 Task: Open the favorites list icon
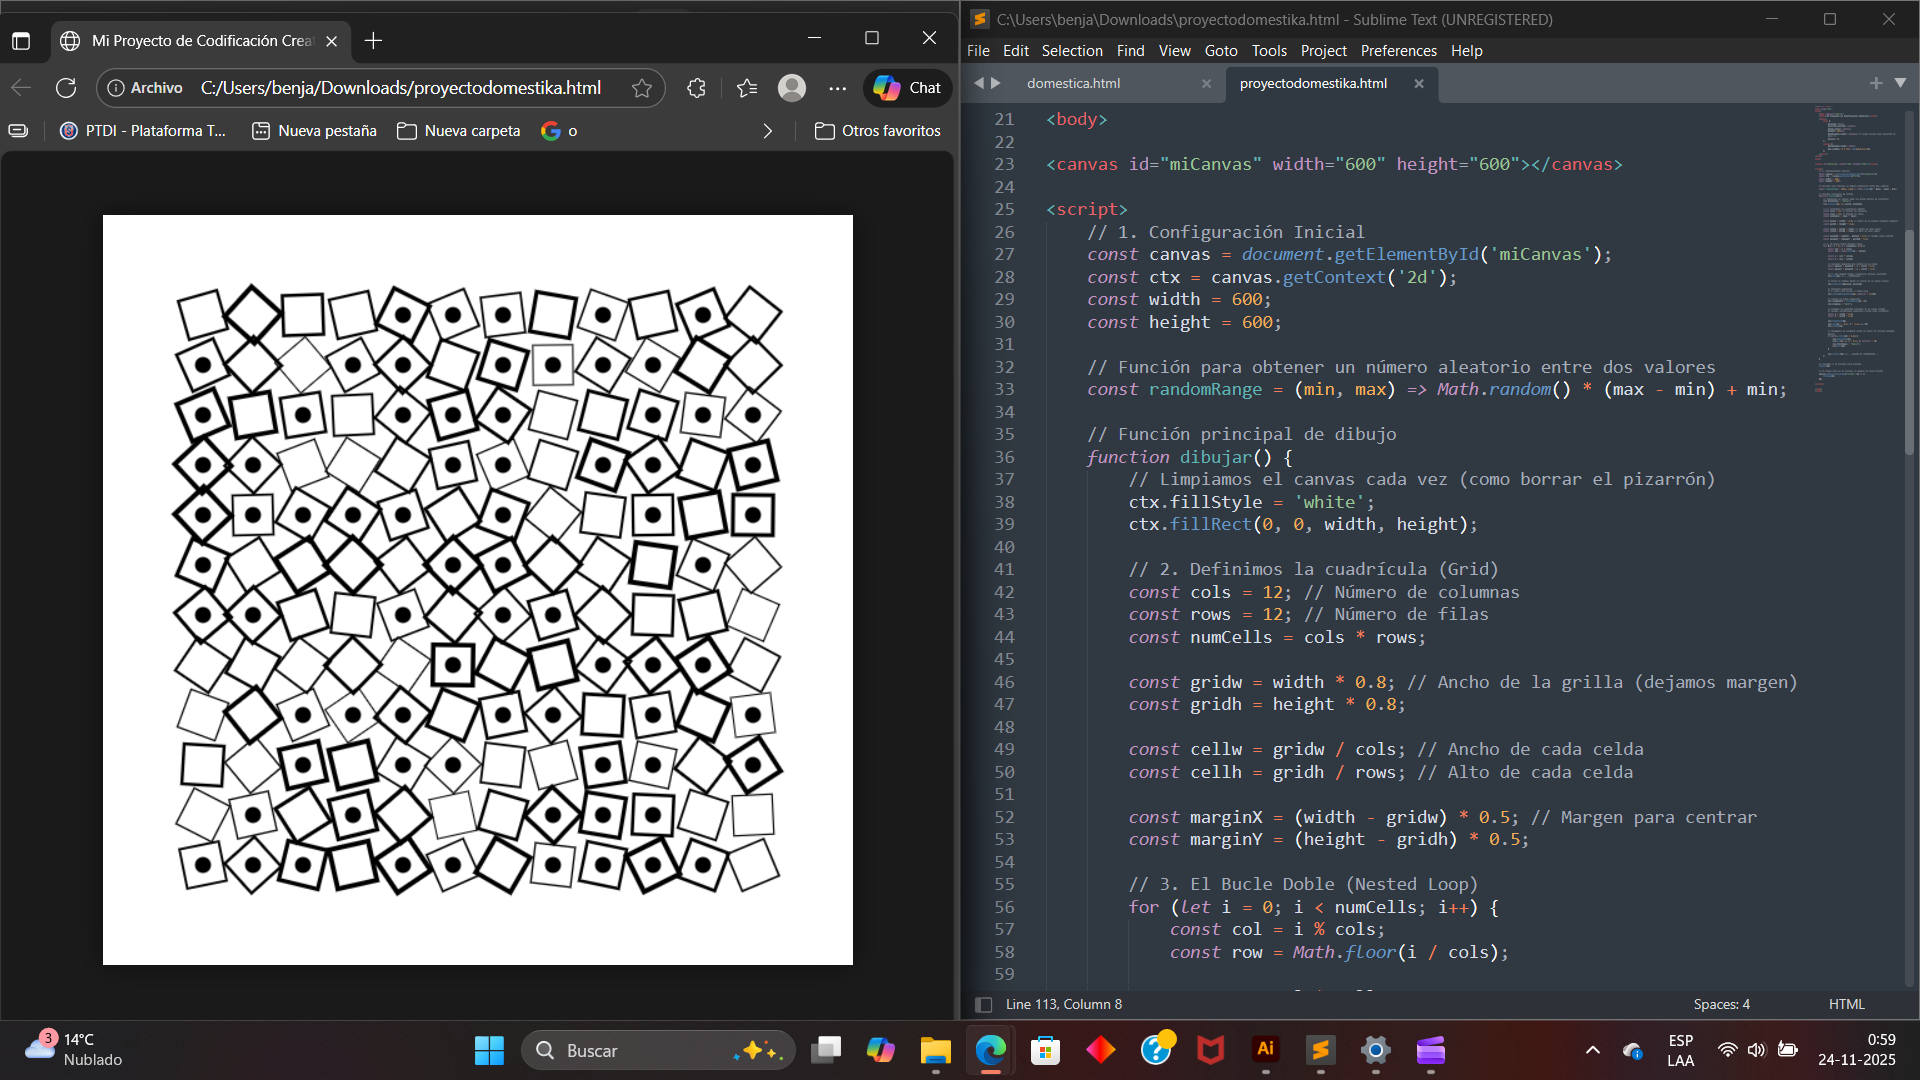coord(747,88)
